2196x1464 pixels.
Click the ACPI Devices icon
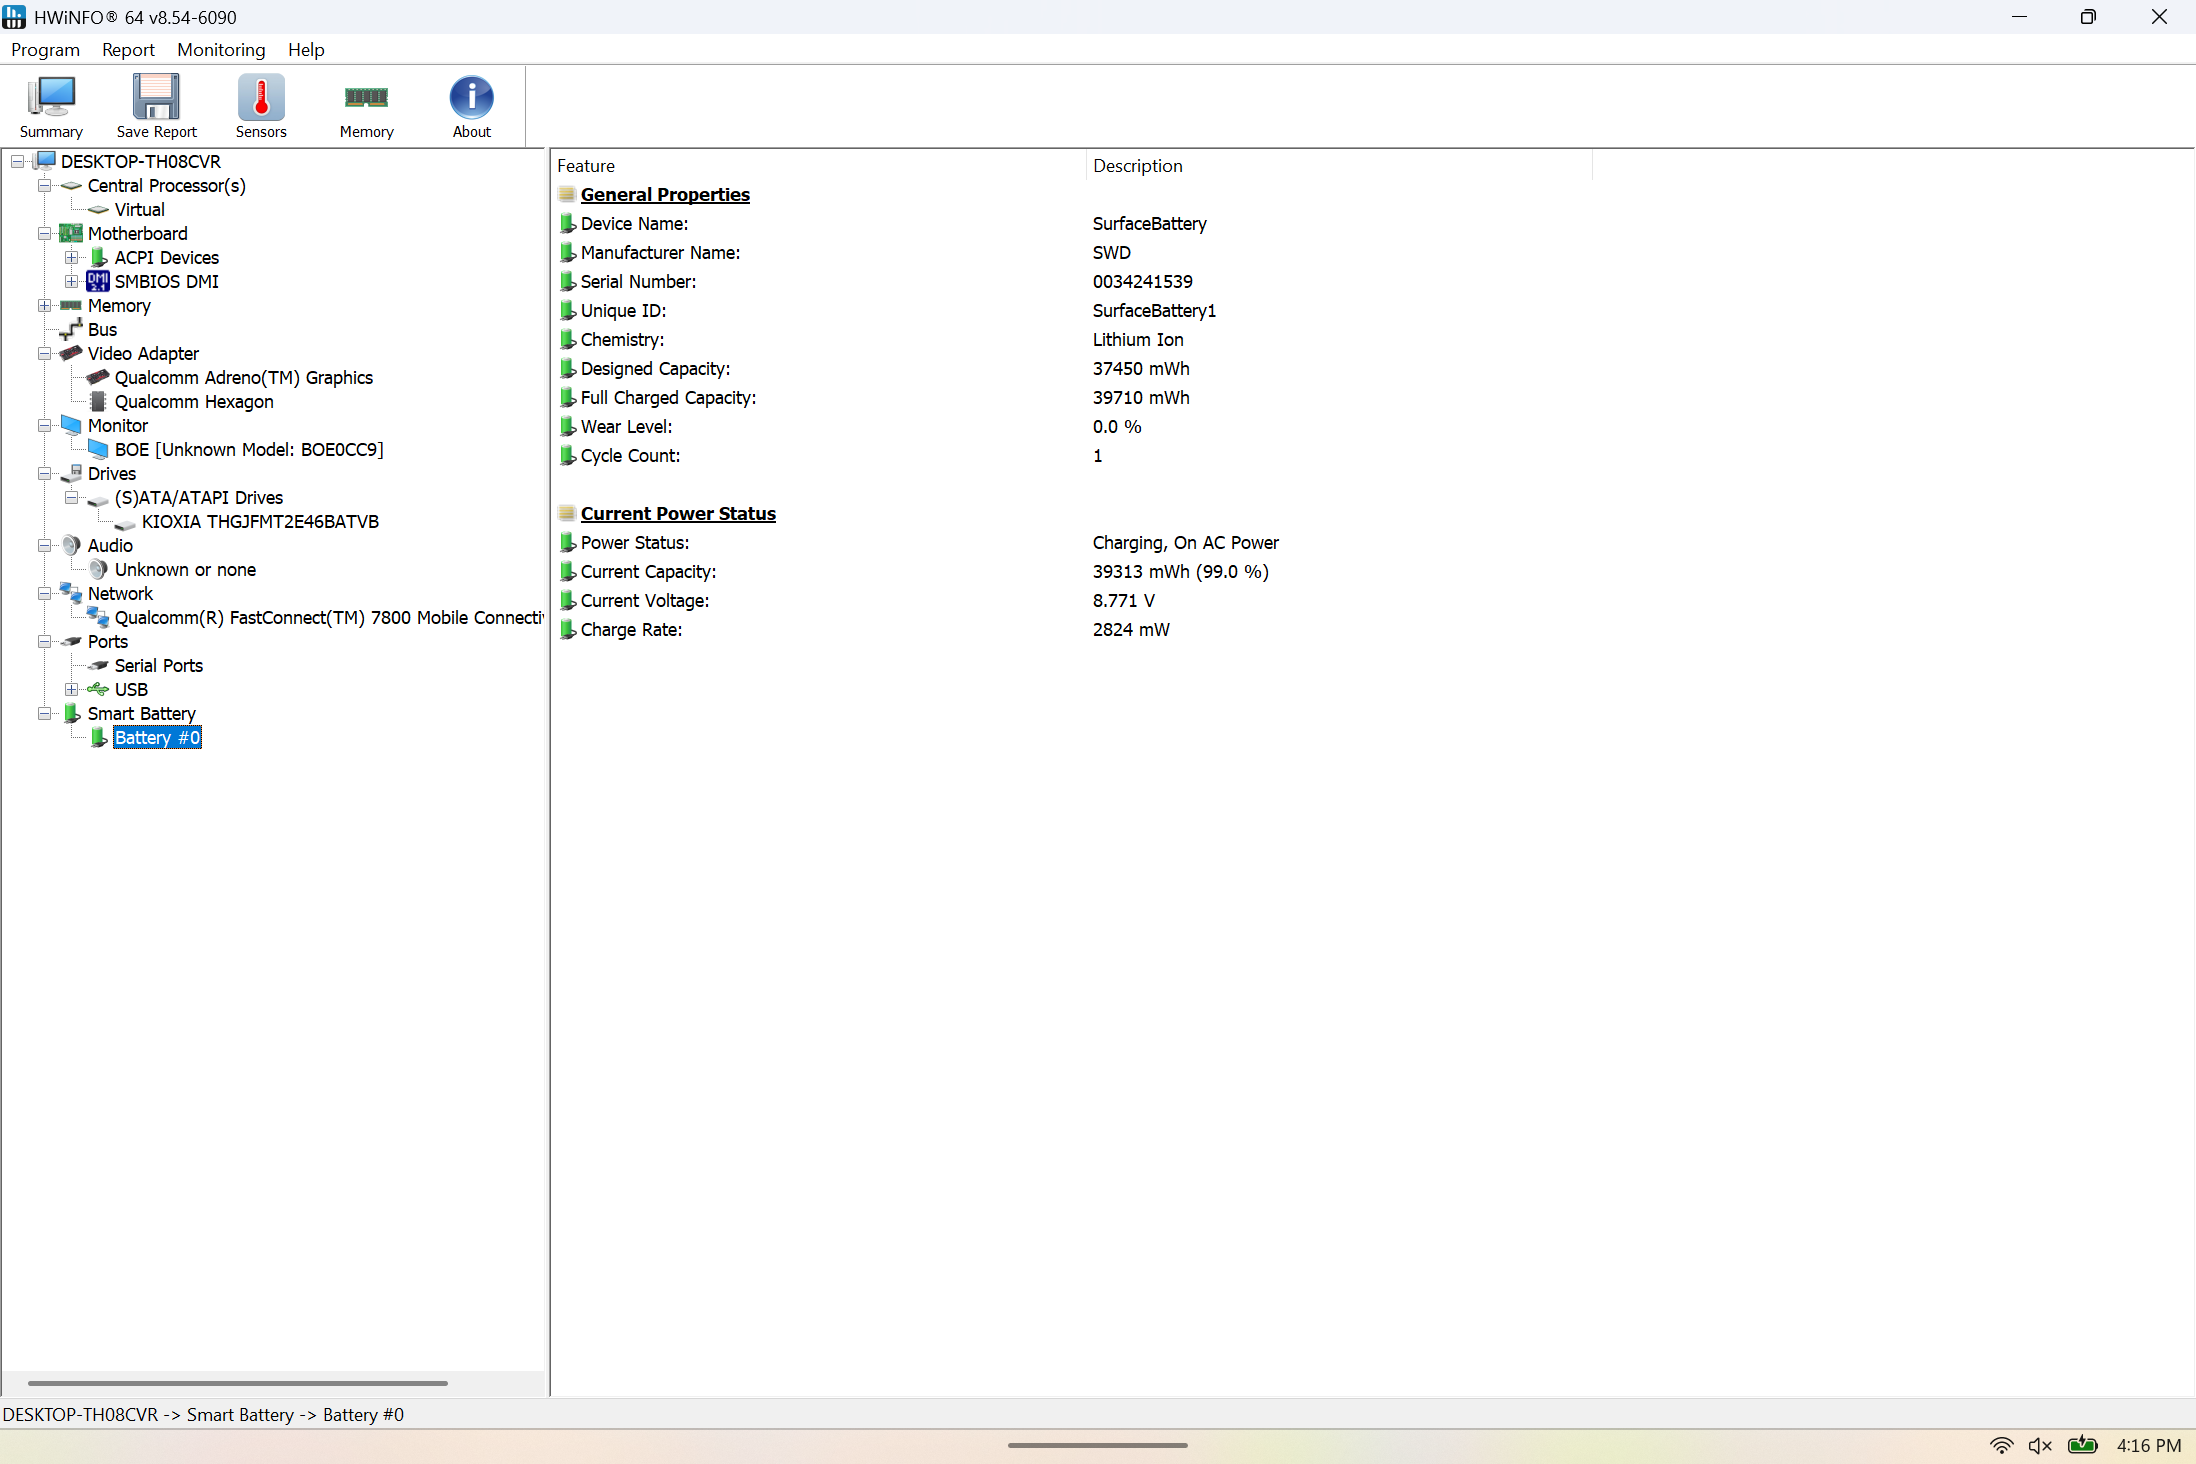point(99,257)
